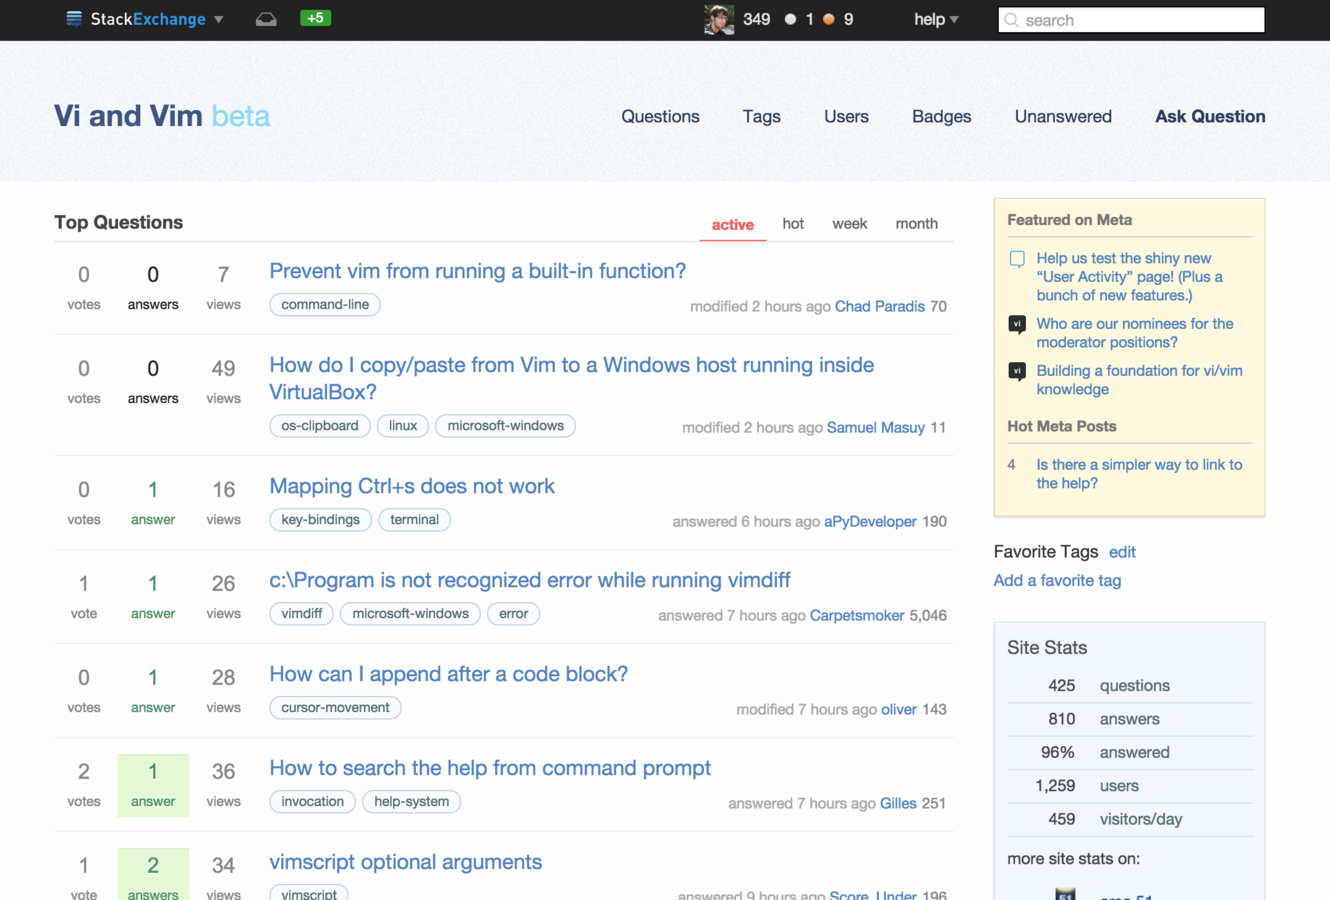Open user Samuel Masuy profile
Viewport: 1330px width, 900px height.
(x=876, y=428)
